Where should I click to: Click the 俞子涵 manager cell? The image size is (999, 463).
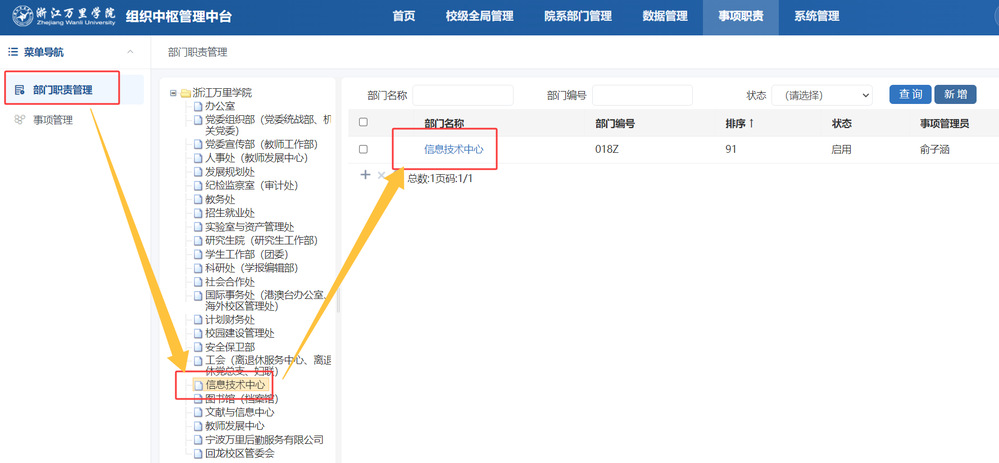935,150
